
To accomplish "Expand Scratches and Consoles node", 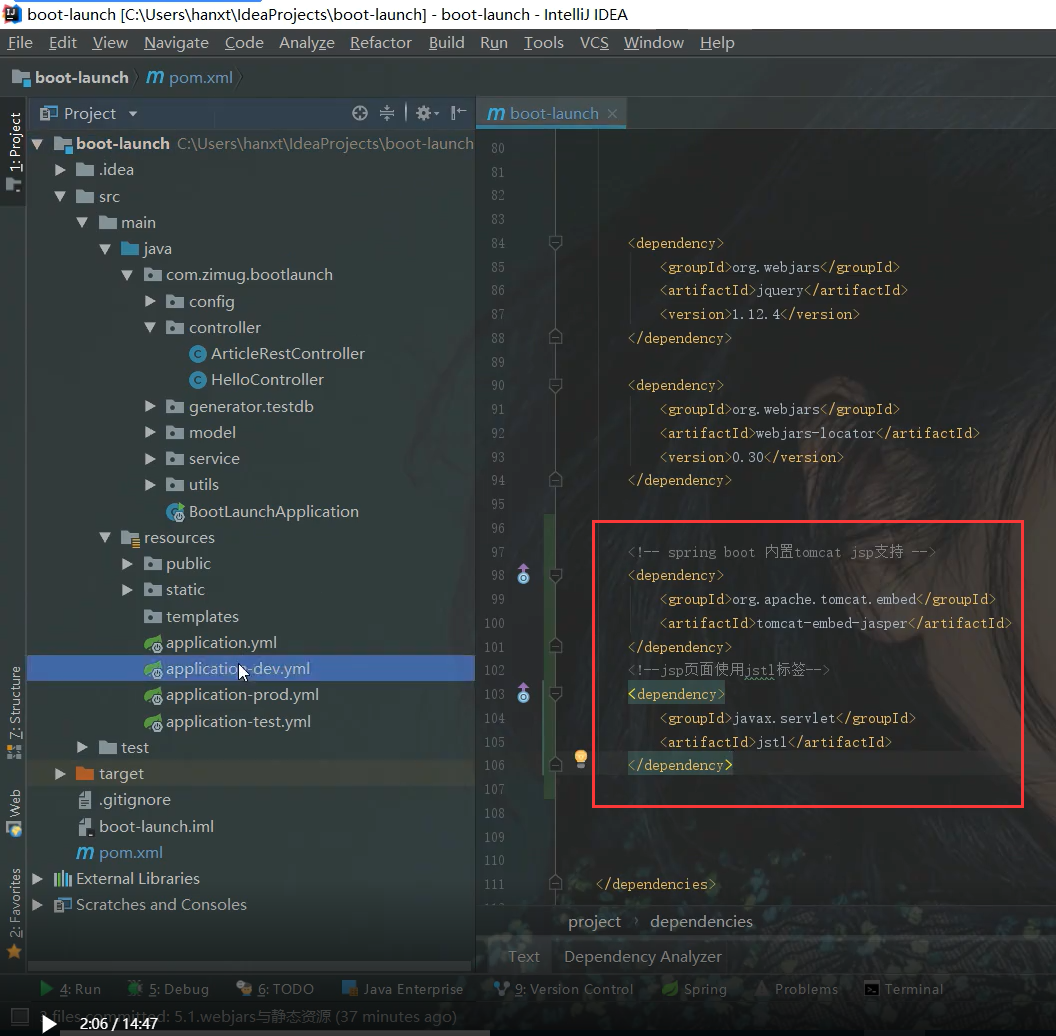I will [38, 905].
